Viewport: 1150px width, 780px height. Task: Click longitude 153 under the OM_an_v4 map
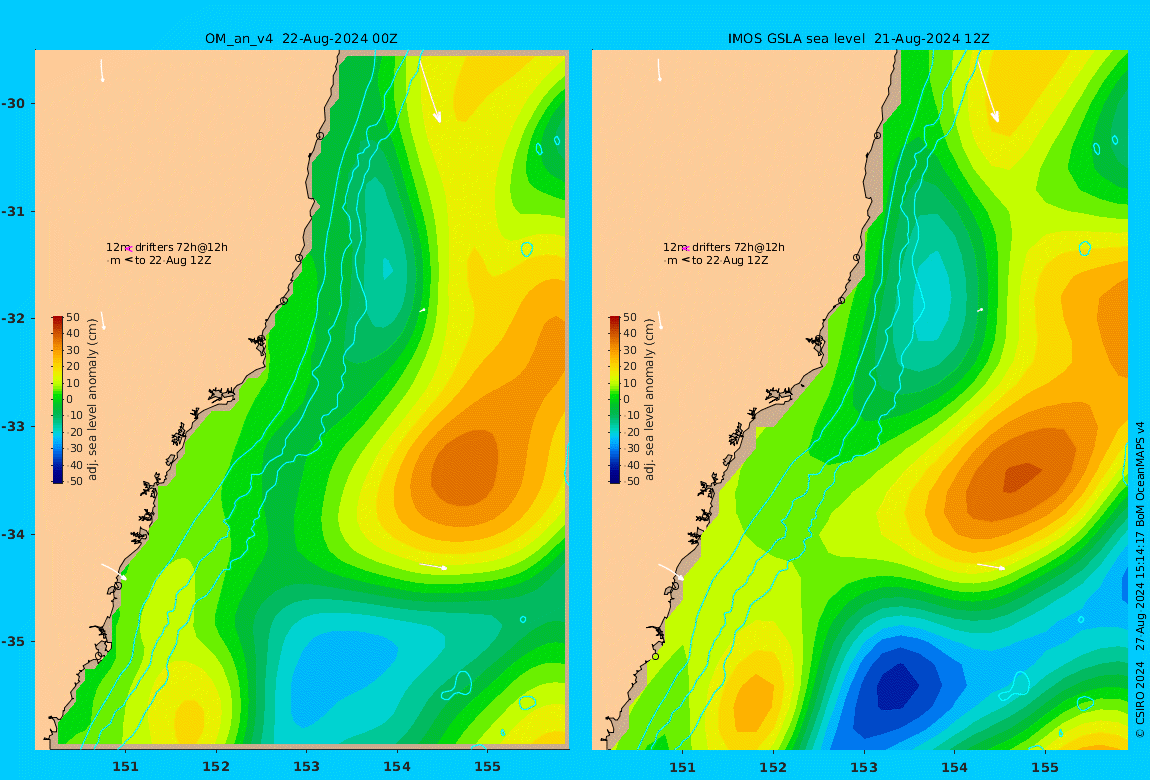(307, 767)
